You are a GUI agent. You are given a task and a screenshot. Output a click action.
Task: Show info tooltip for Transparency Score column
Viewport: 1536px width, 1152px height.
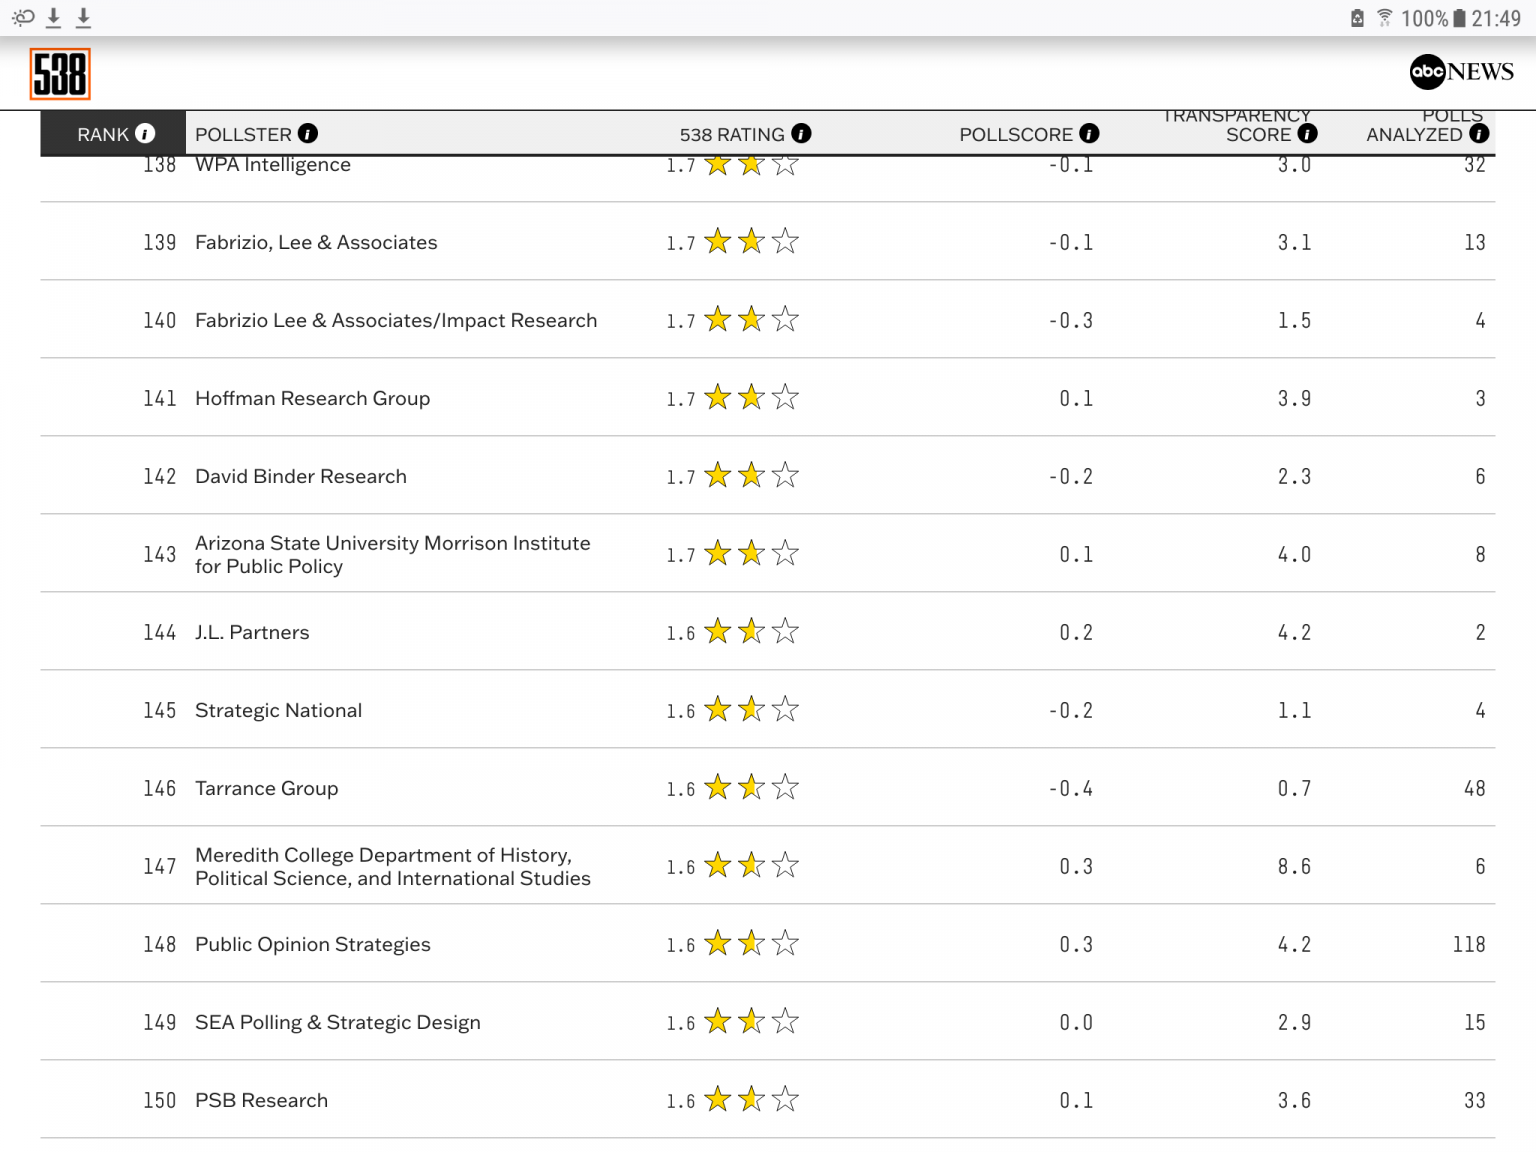pos(1307,133)
